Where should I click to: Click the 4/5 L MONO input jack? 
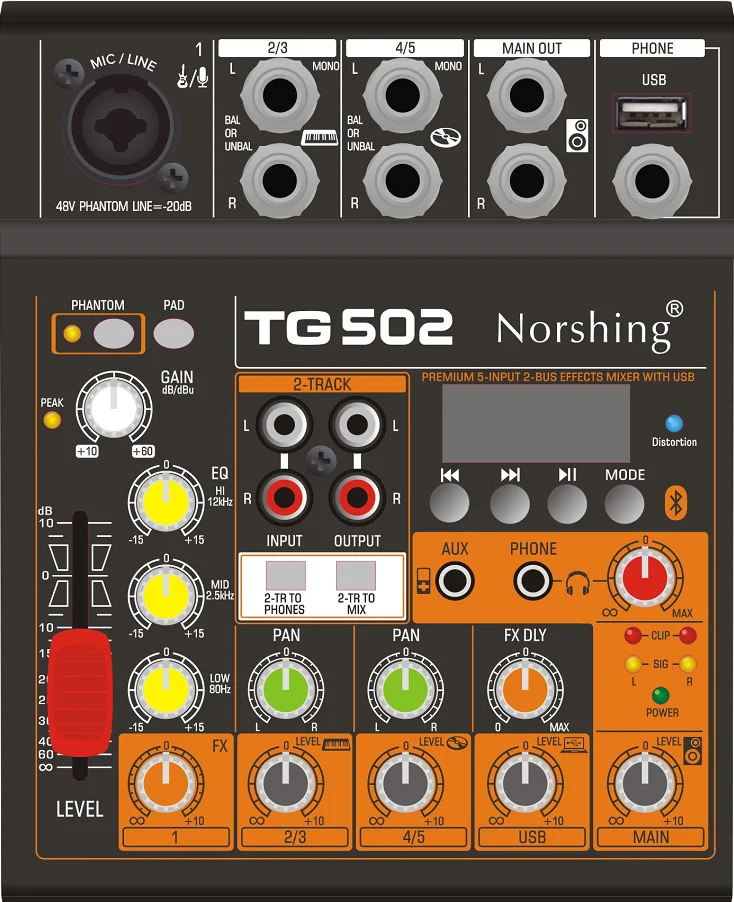[x=403, y=95]
